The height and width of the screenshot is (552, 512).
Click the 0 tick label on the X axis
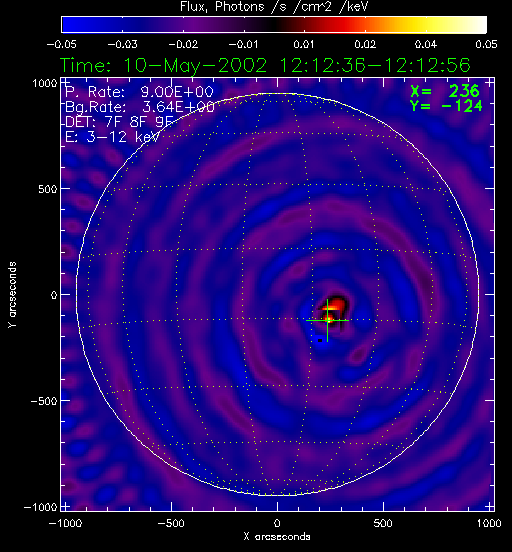point(277,523)
